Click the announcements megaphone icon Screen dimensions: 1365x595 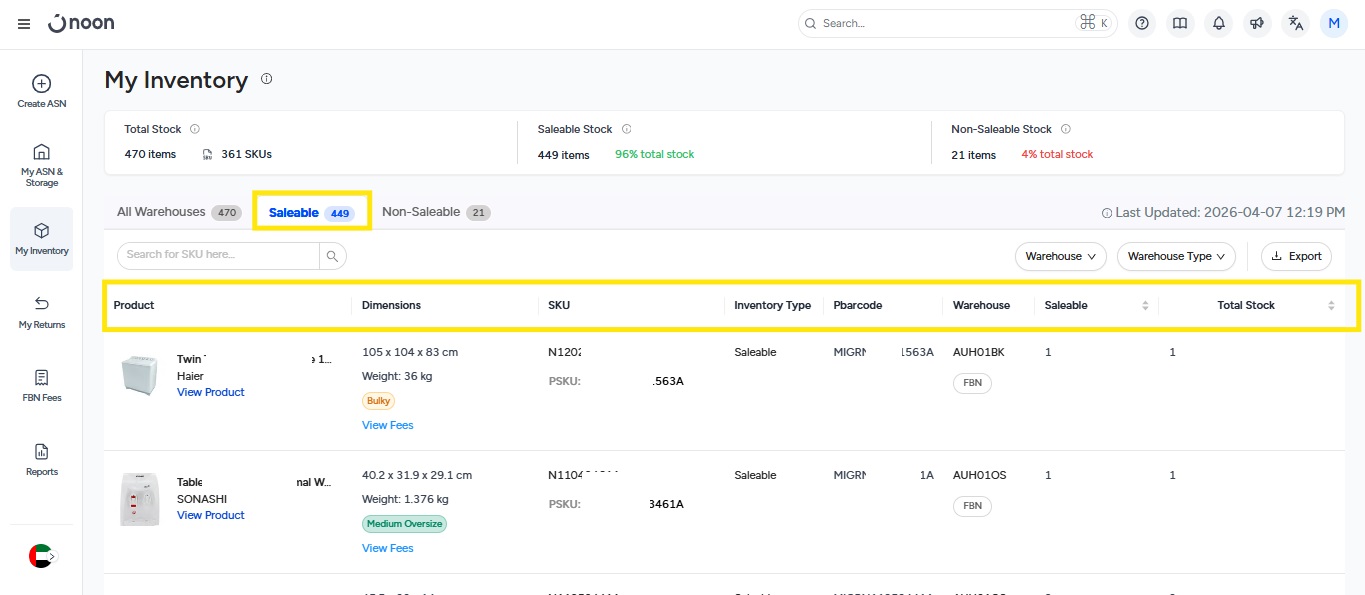pos(1257,24)
